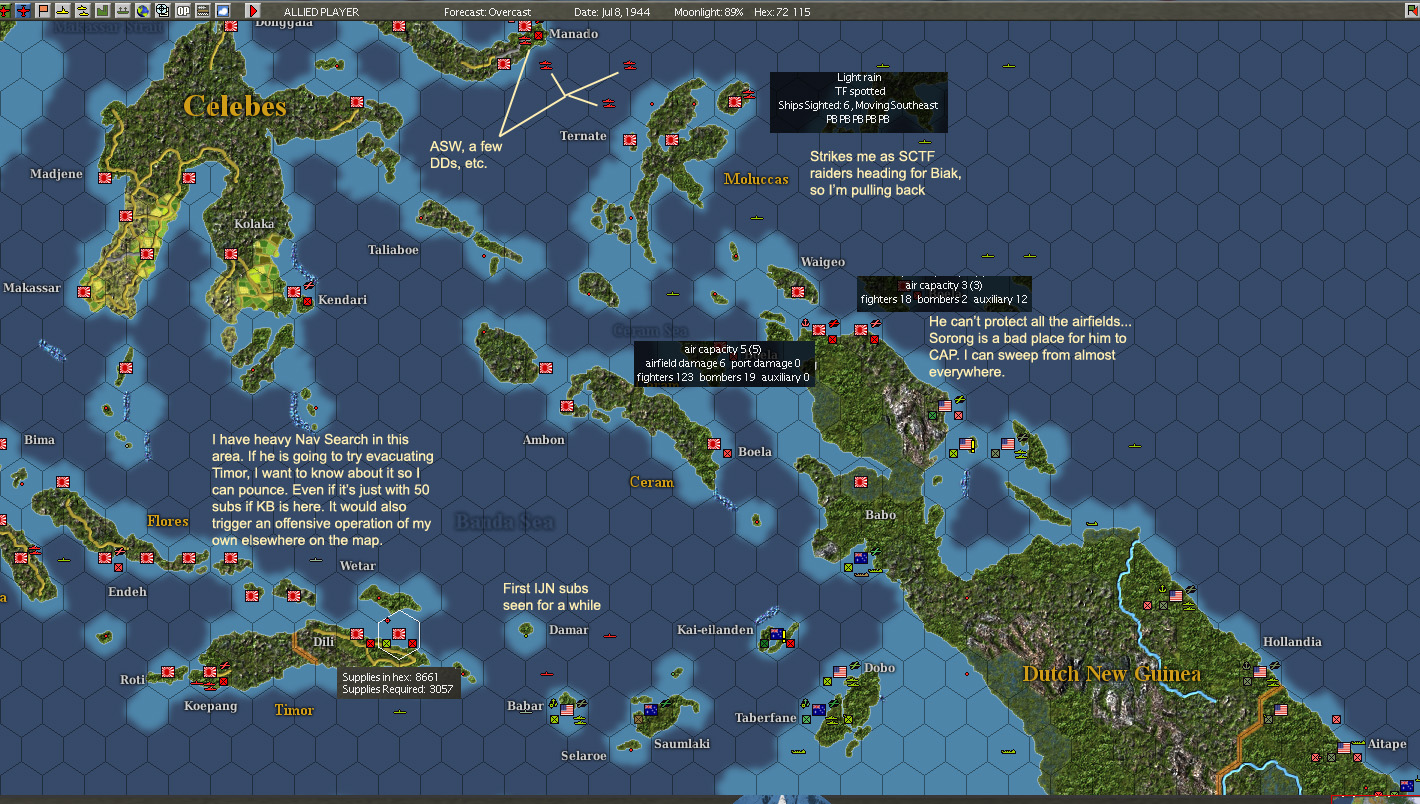Viewport: 1420px width, 804px height.
Task: Click the Forecast: Overcast status text
Action: [488, 12]
